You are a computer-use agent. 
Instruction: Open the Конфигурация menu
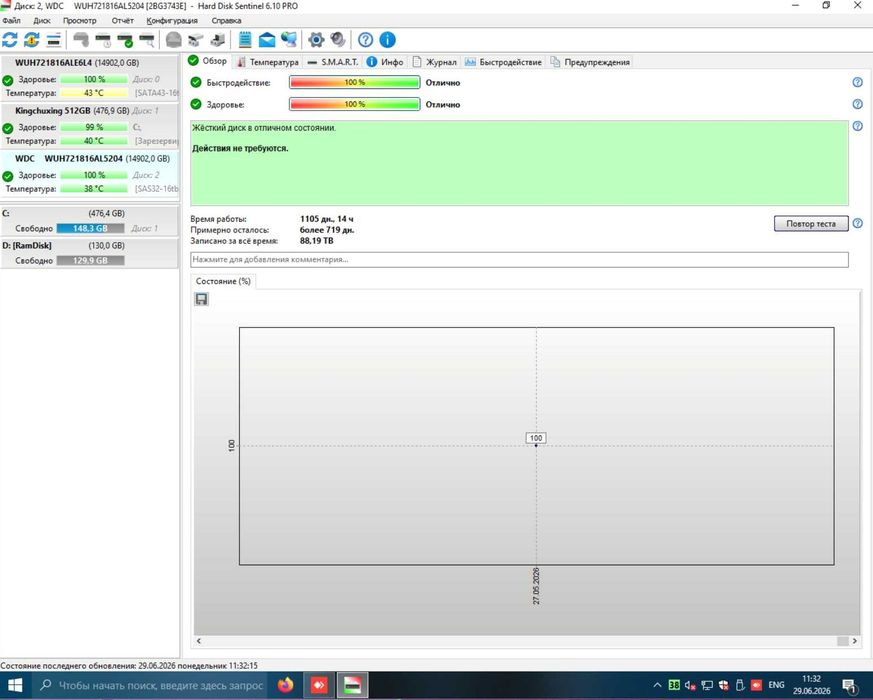point(172,21)
